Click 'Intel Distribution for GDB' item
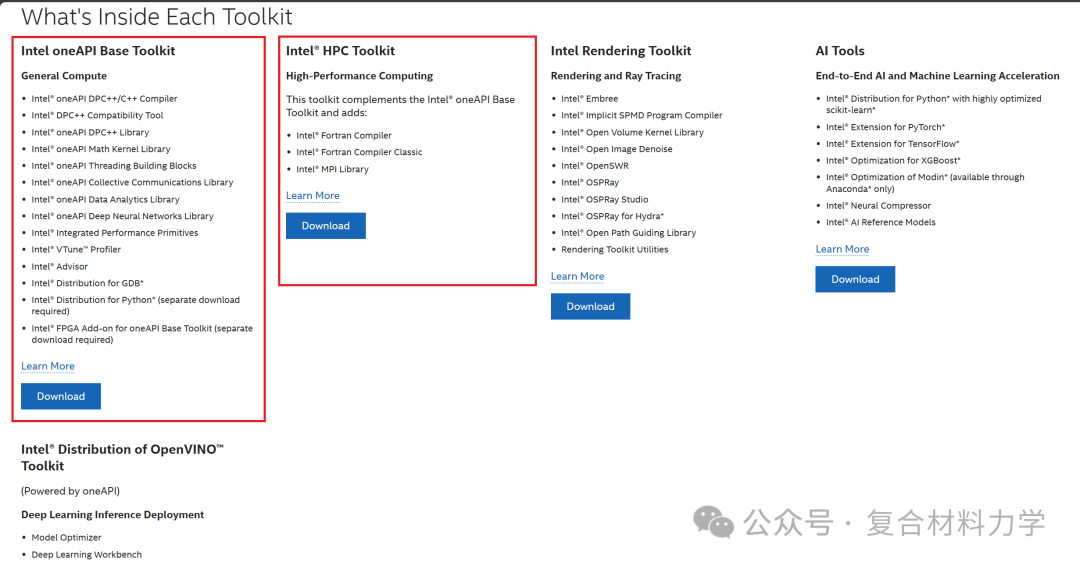The width and height of the screenshot is (1080, 566). tap(87, 283)
